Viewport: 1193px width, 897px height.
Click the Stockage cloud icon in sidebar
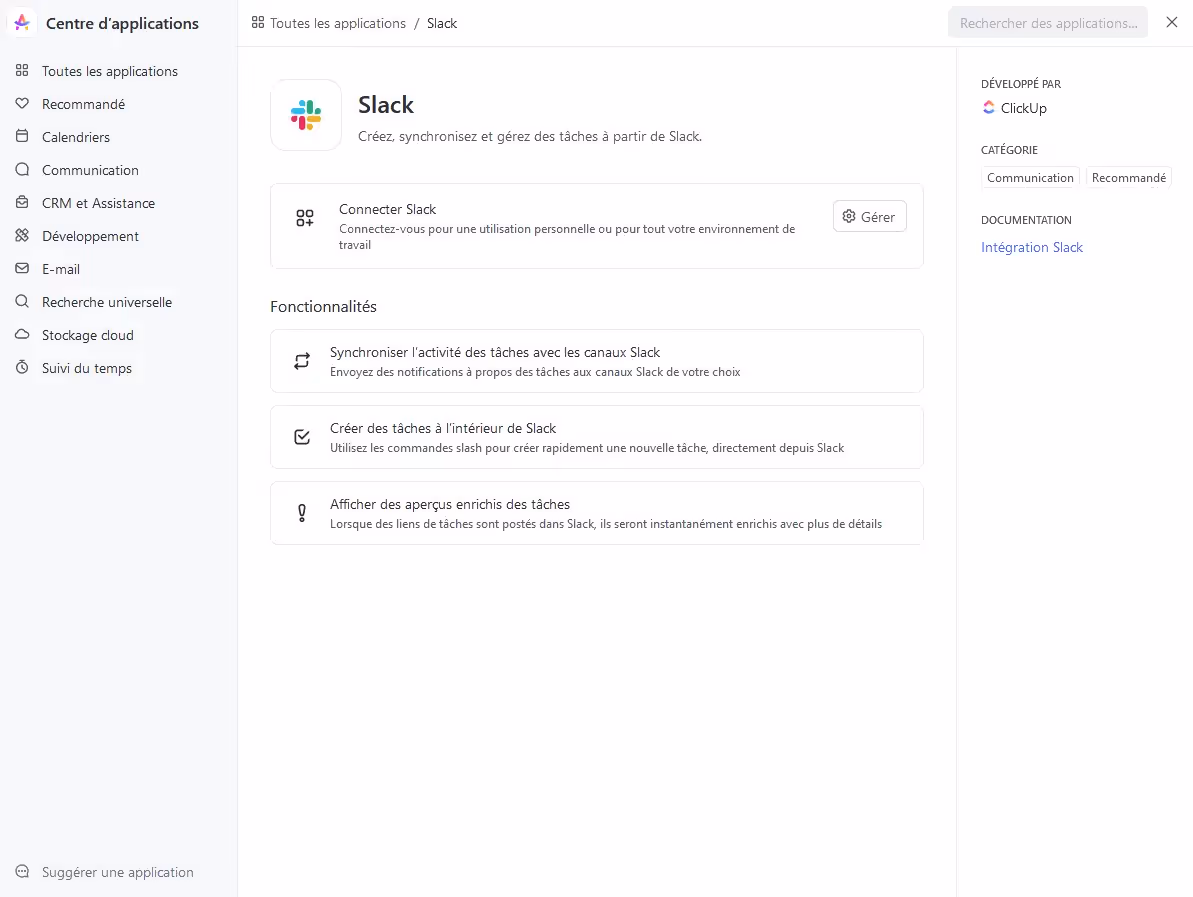point(22,335)
